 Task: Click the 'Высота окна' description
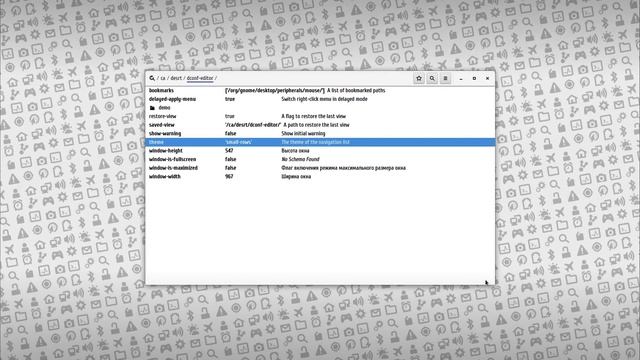click(x=295, y=151)
